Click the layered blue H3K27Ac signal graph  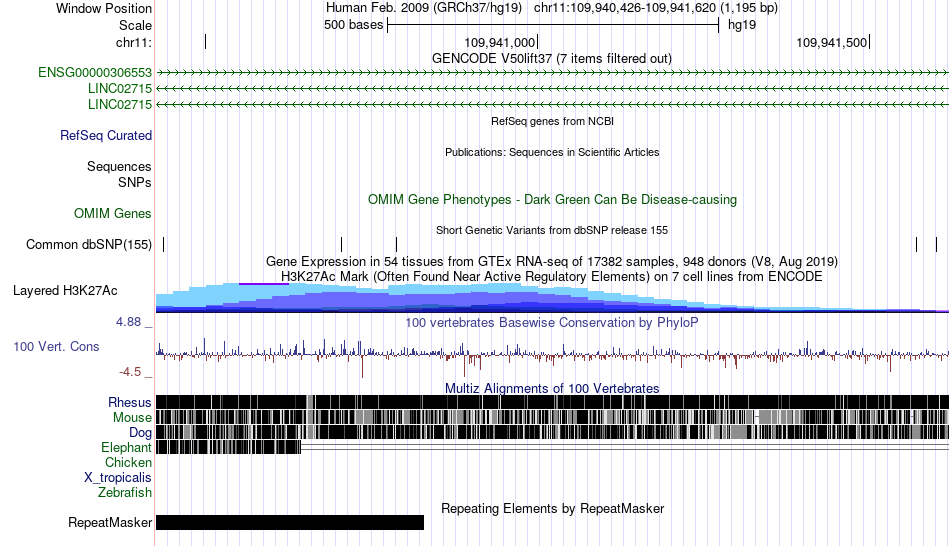coord(553,298)
